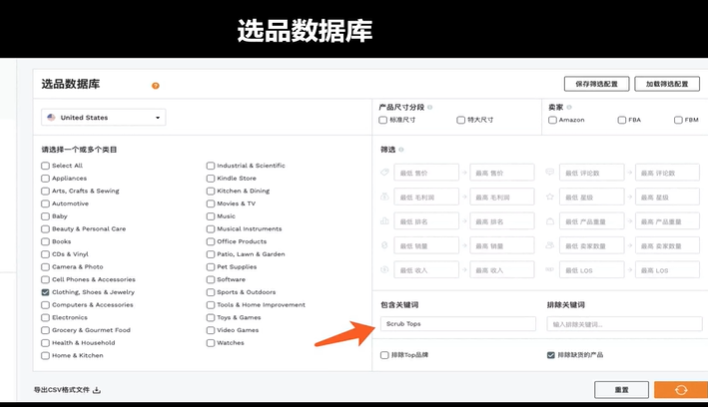Select the Appliances category checkbox
This screenshot has width=708, height=407.
click(45, 178)
